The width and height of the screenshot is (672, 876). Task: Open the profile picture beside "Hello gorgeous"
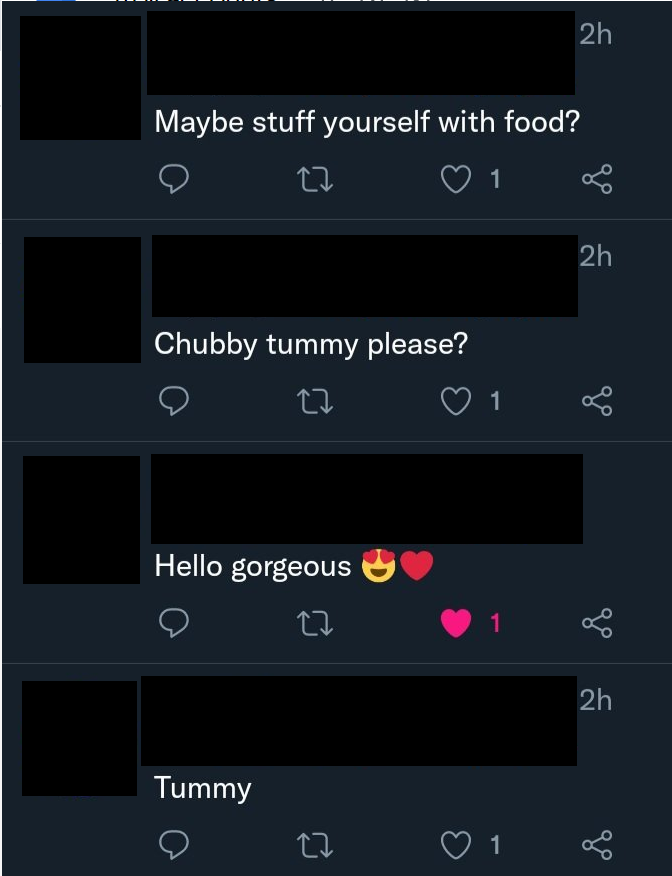point(81,520)
